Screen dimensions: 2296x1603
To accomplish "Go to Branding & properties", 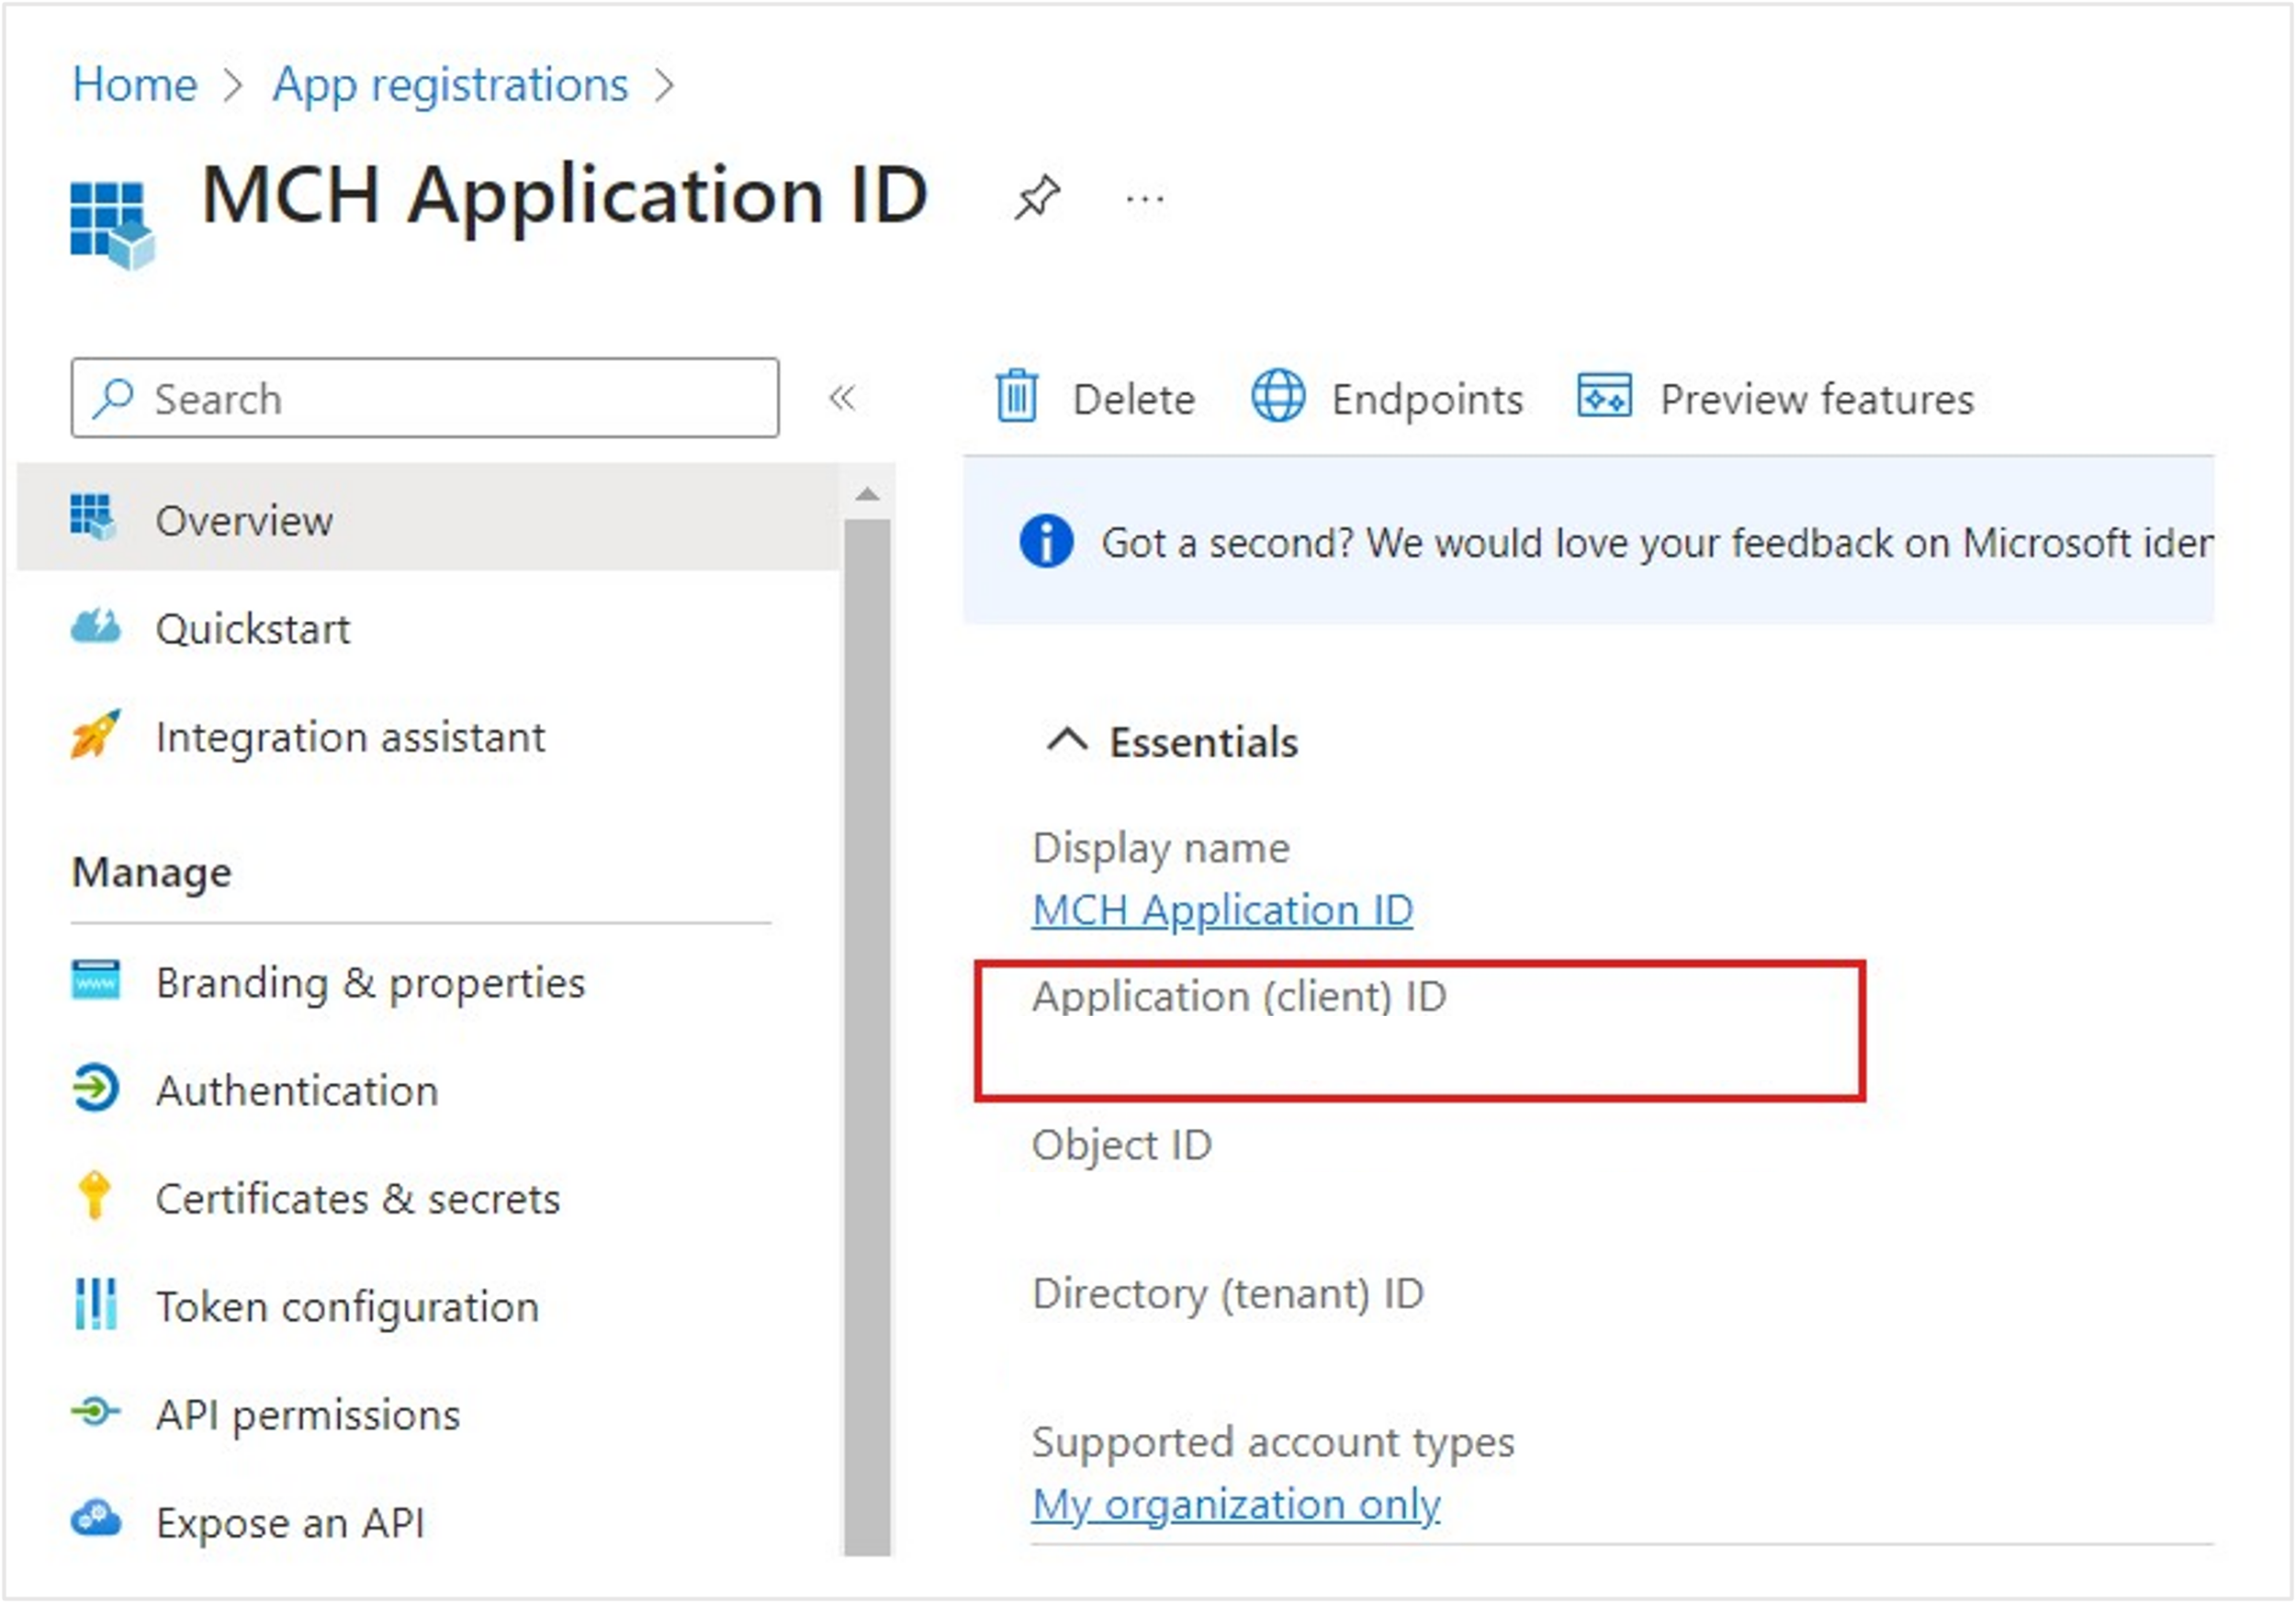I will coord(427,982).
